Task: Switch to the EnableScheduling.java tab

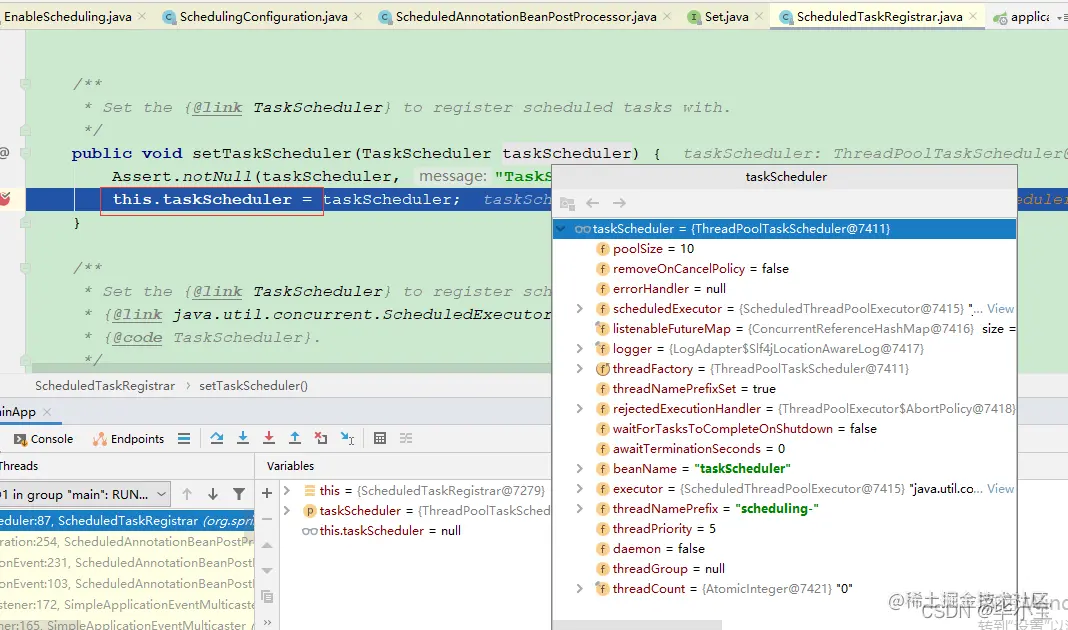Action: tap(67, 16)
